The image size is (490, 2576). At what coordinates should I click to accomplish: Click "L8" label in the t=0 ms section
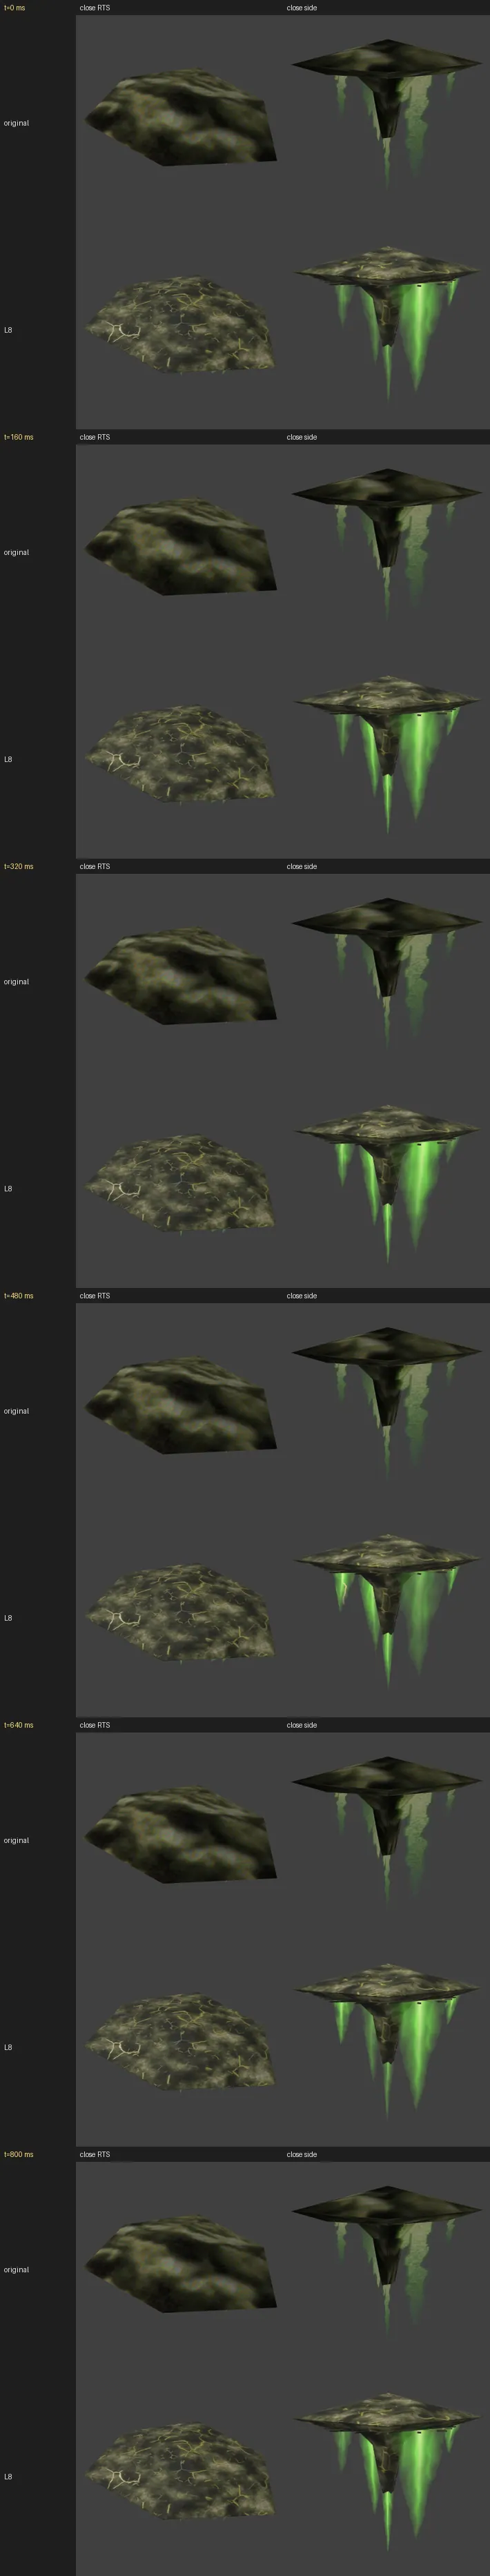click(x=8, y=330)
